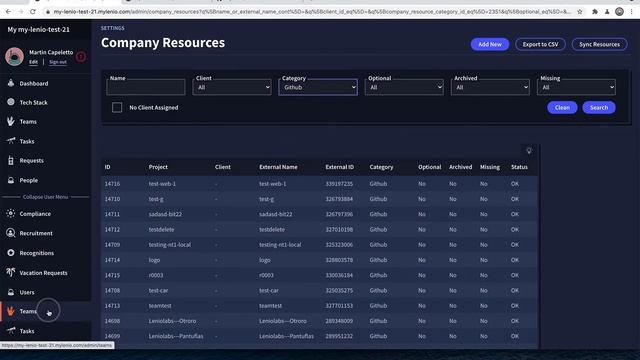The width and height of the screenshot is (640, 360).
Task: Click the Search button
Action: point(599,107)
